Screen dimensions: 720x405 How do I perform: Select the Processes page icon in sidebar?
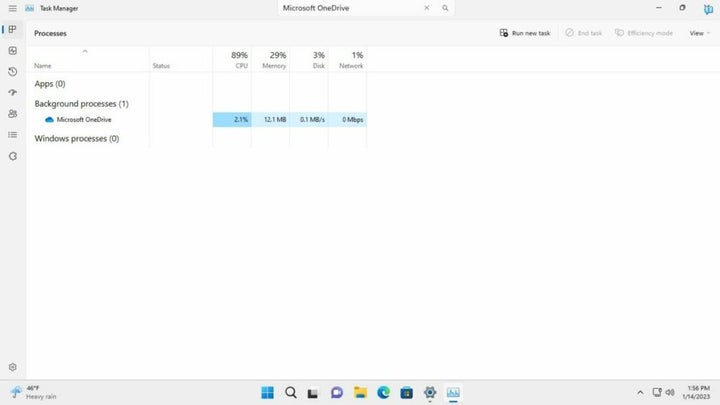click(12, 29)
